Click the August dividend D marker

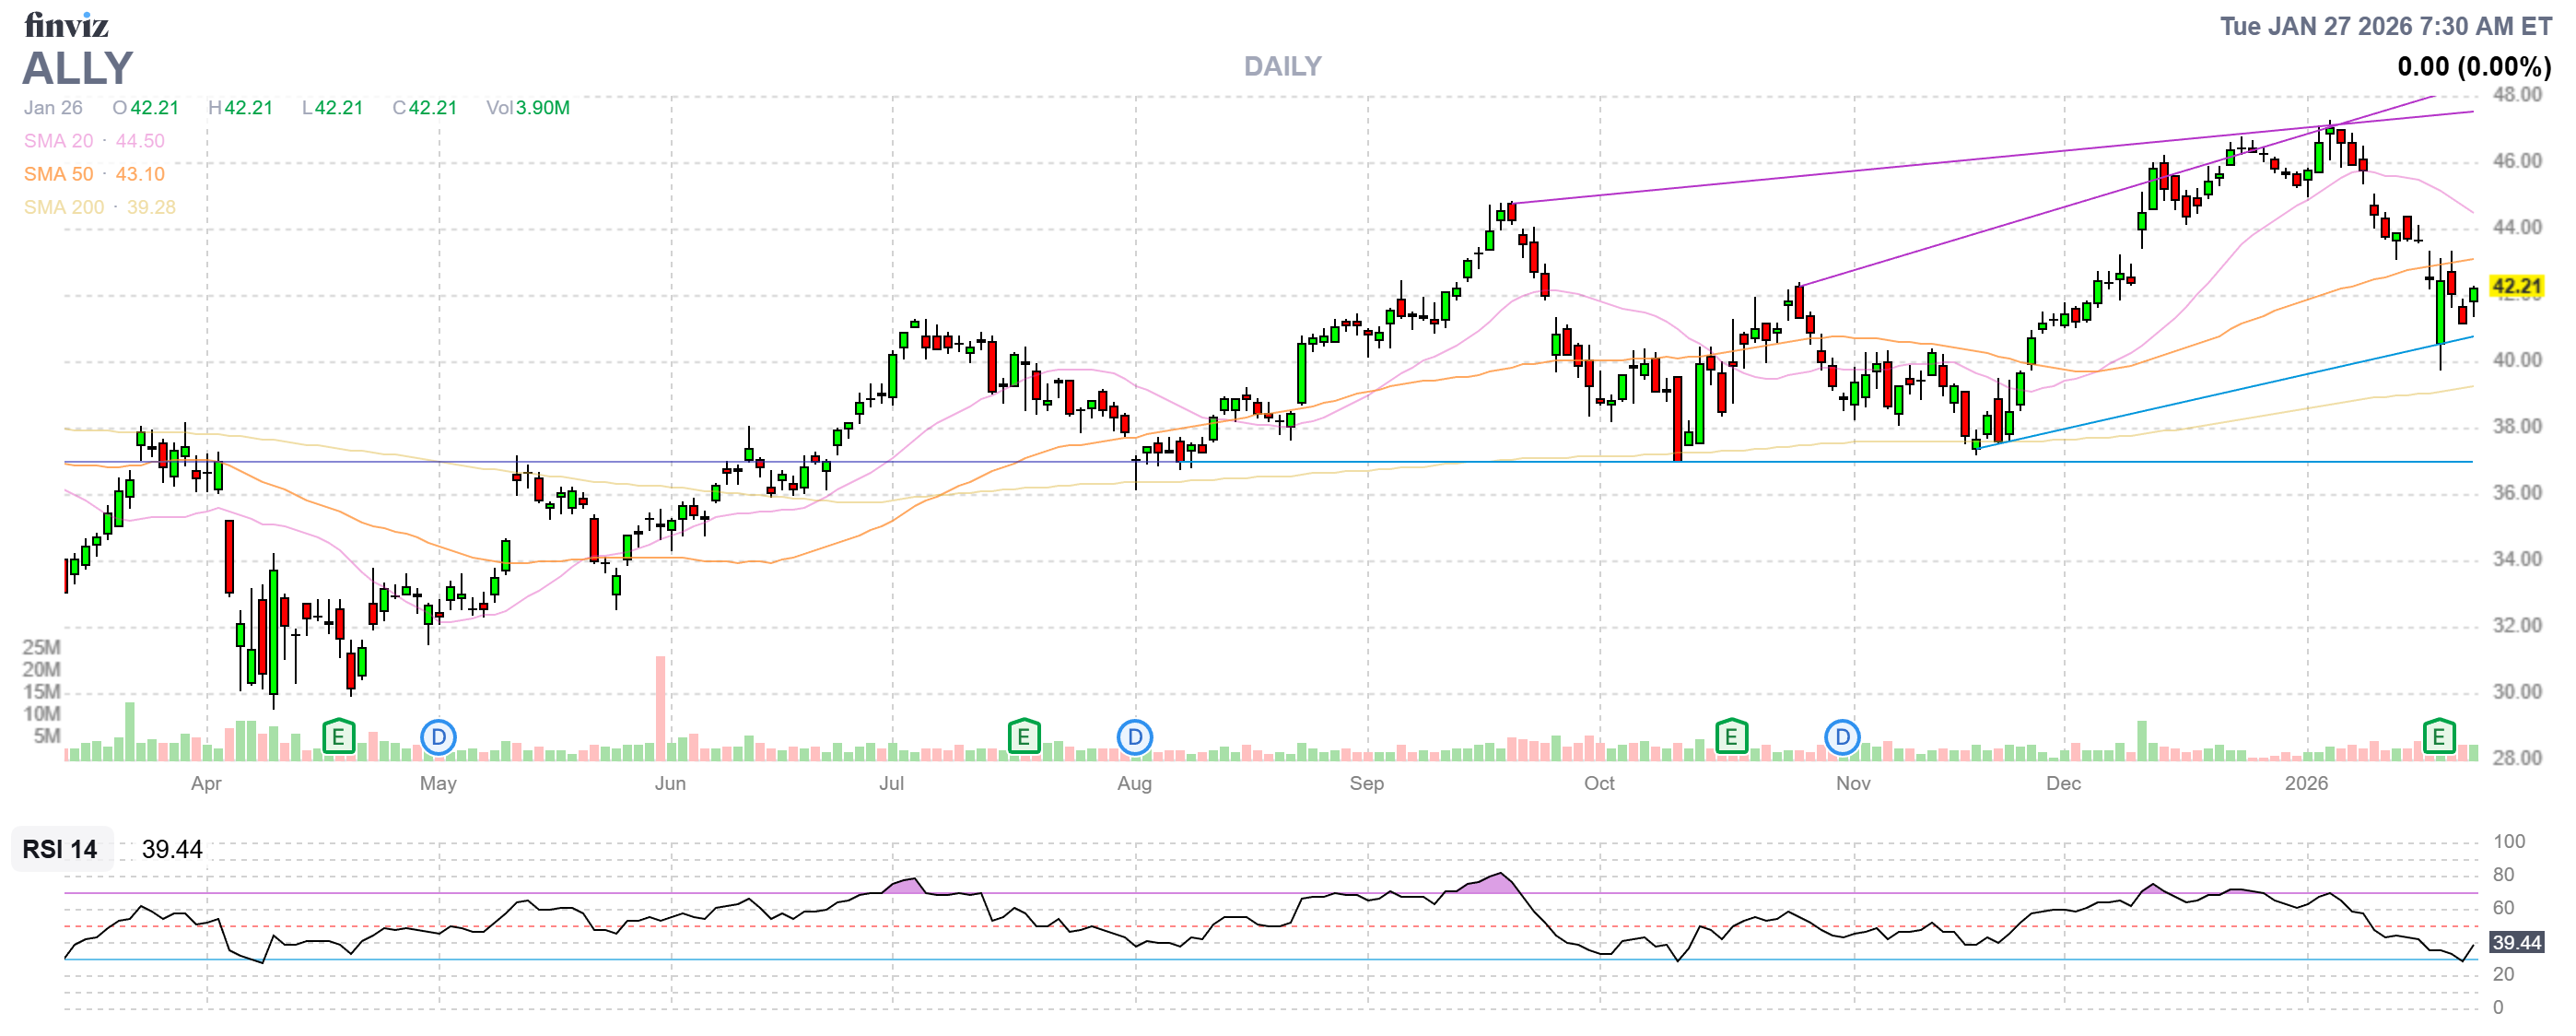(1134, 737)
